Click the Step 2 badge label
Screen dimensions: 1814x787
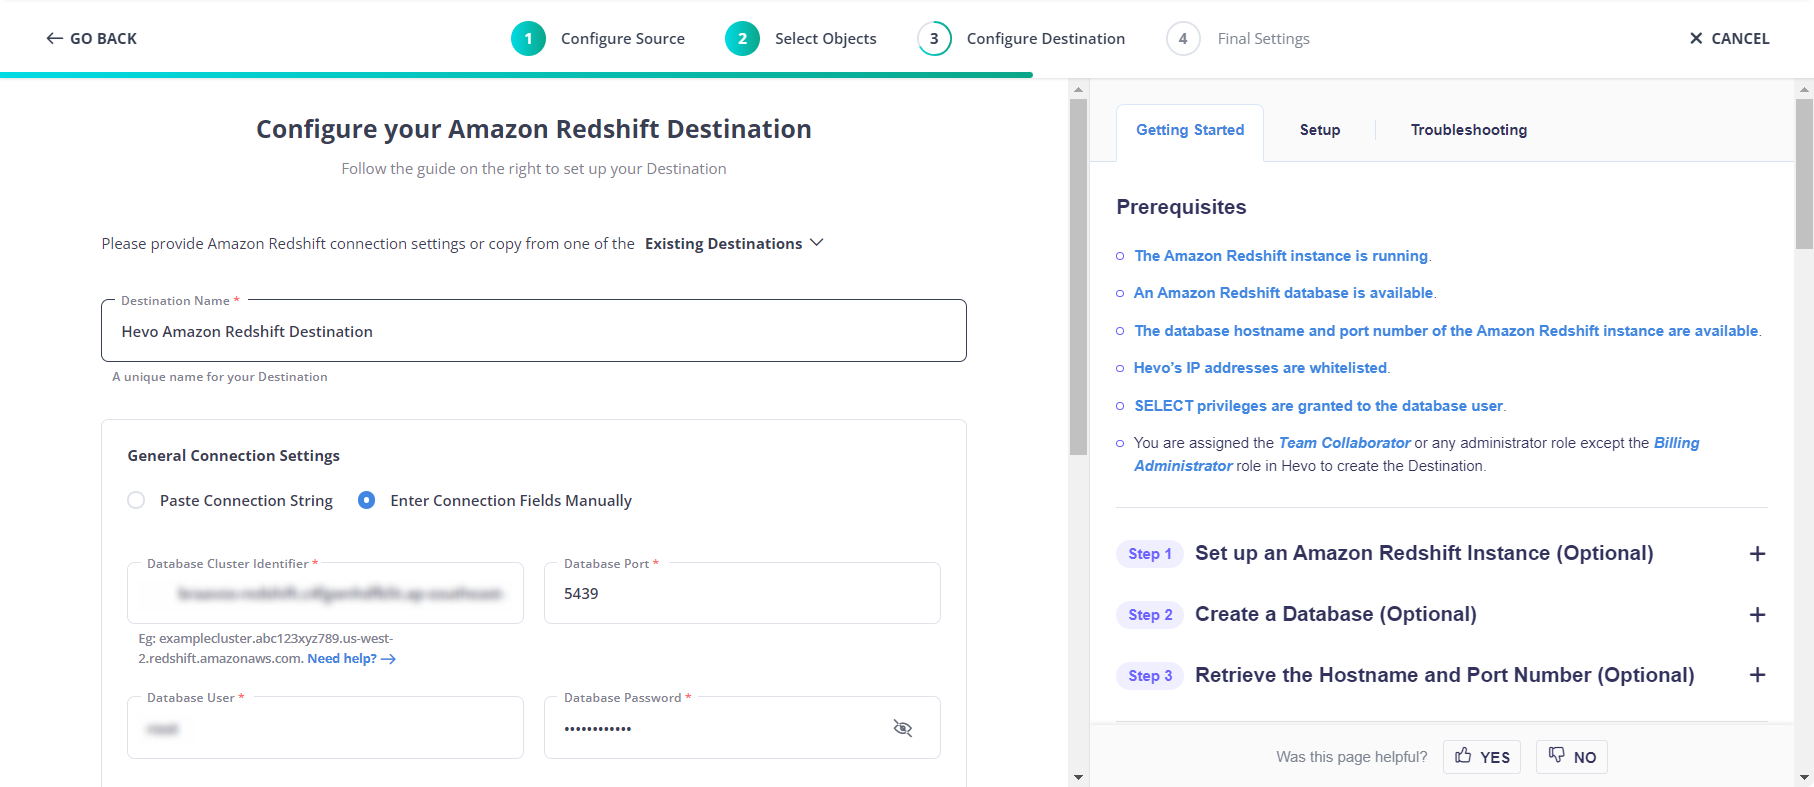tap(1150, 615)
